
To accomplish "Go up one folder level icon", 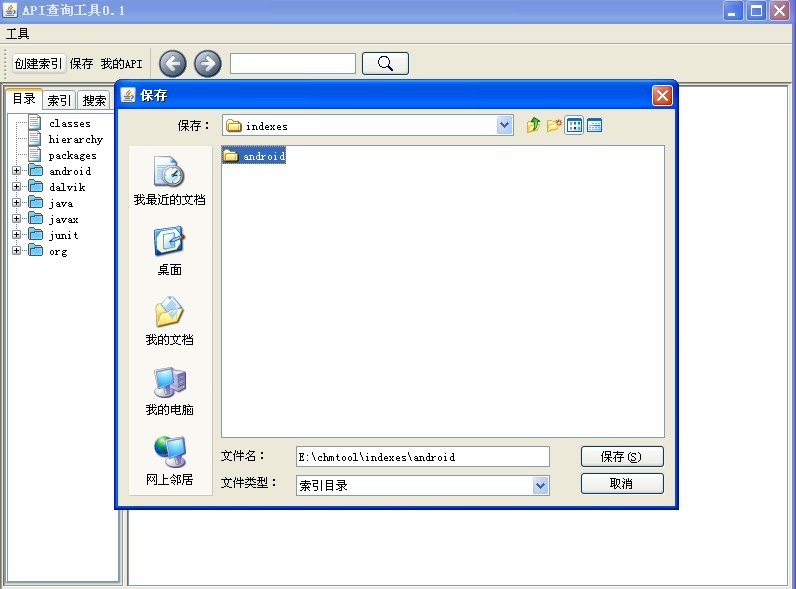I will point(533,125).
